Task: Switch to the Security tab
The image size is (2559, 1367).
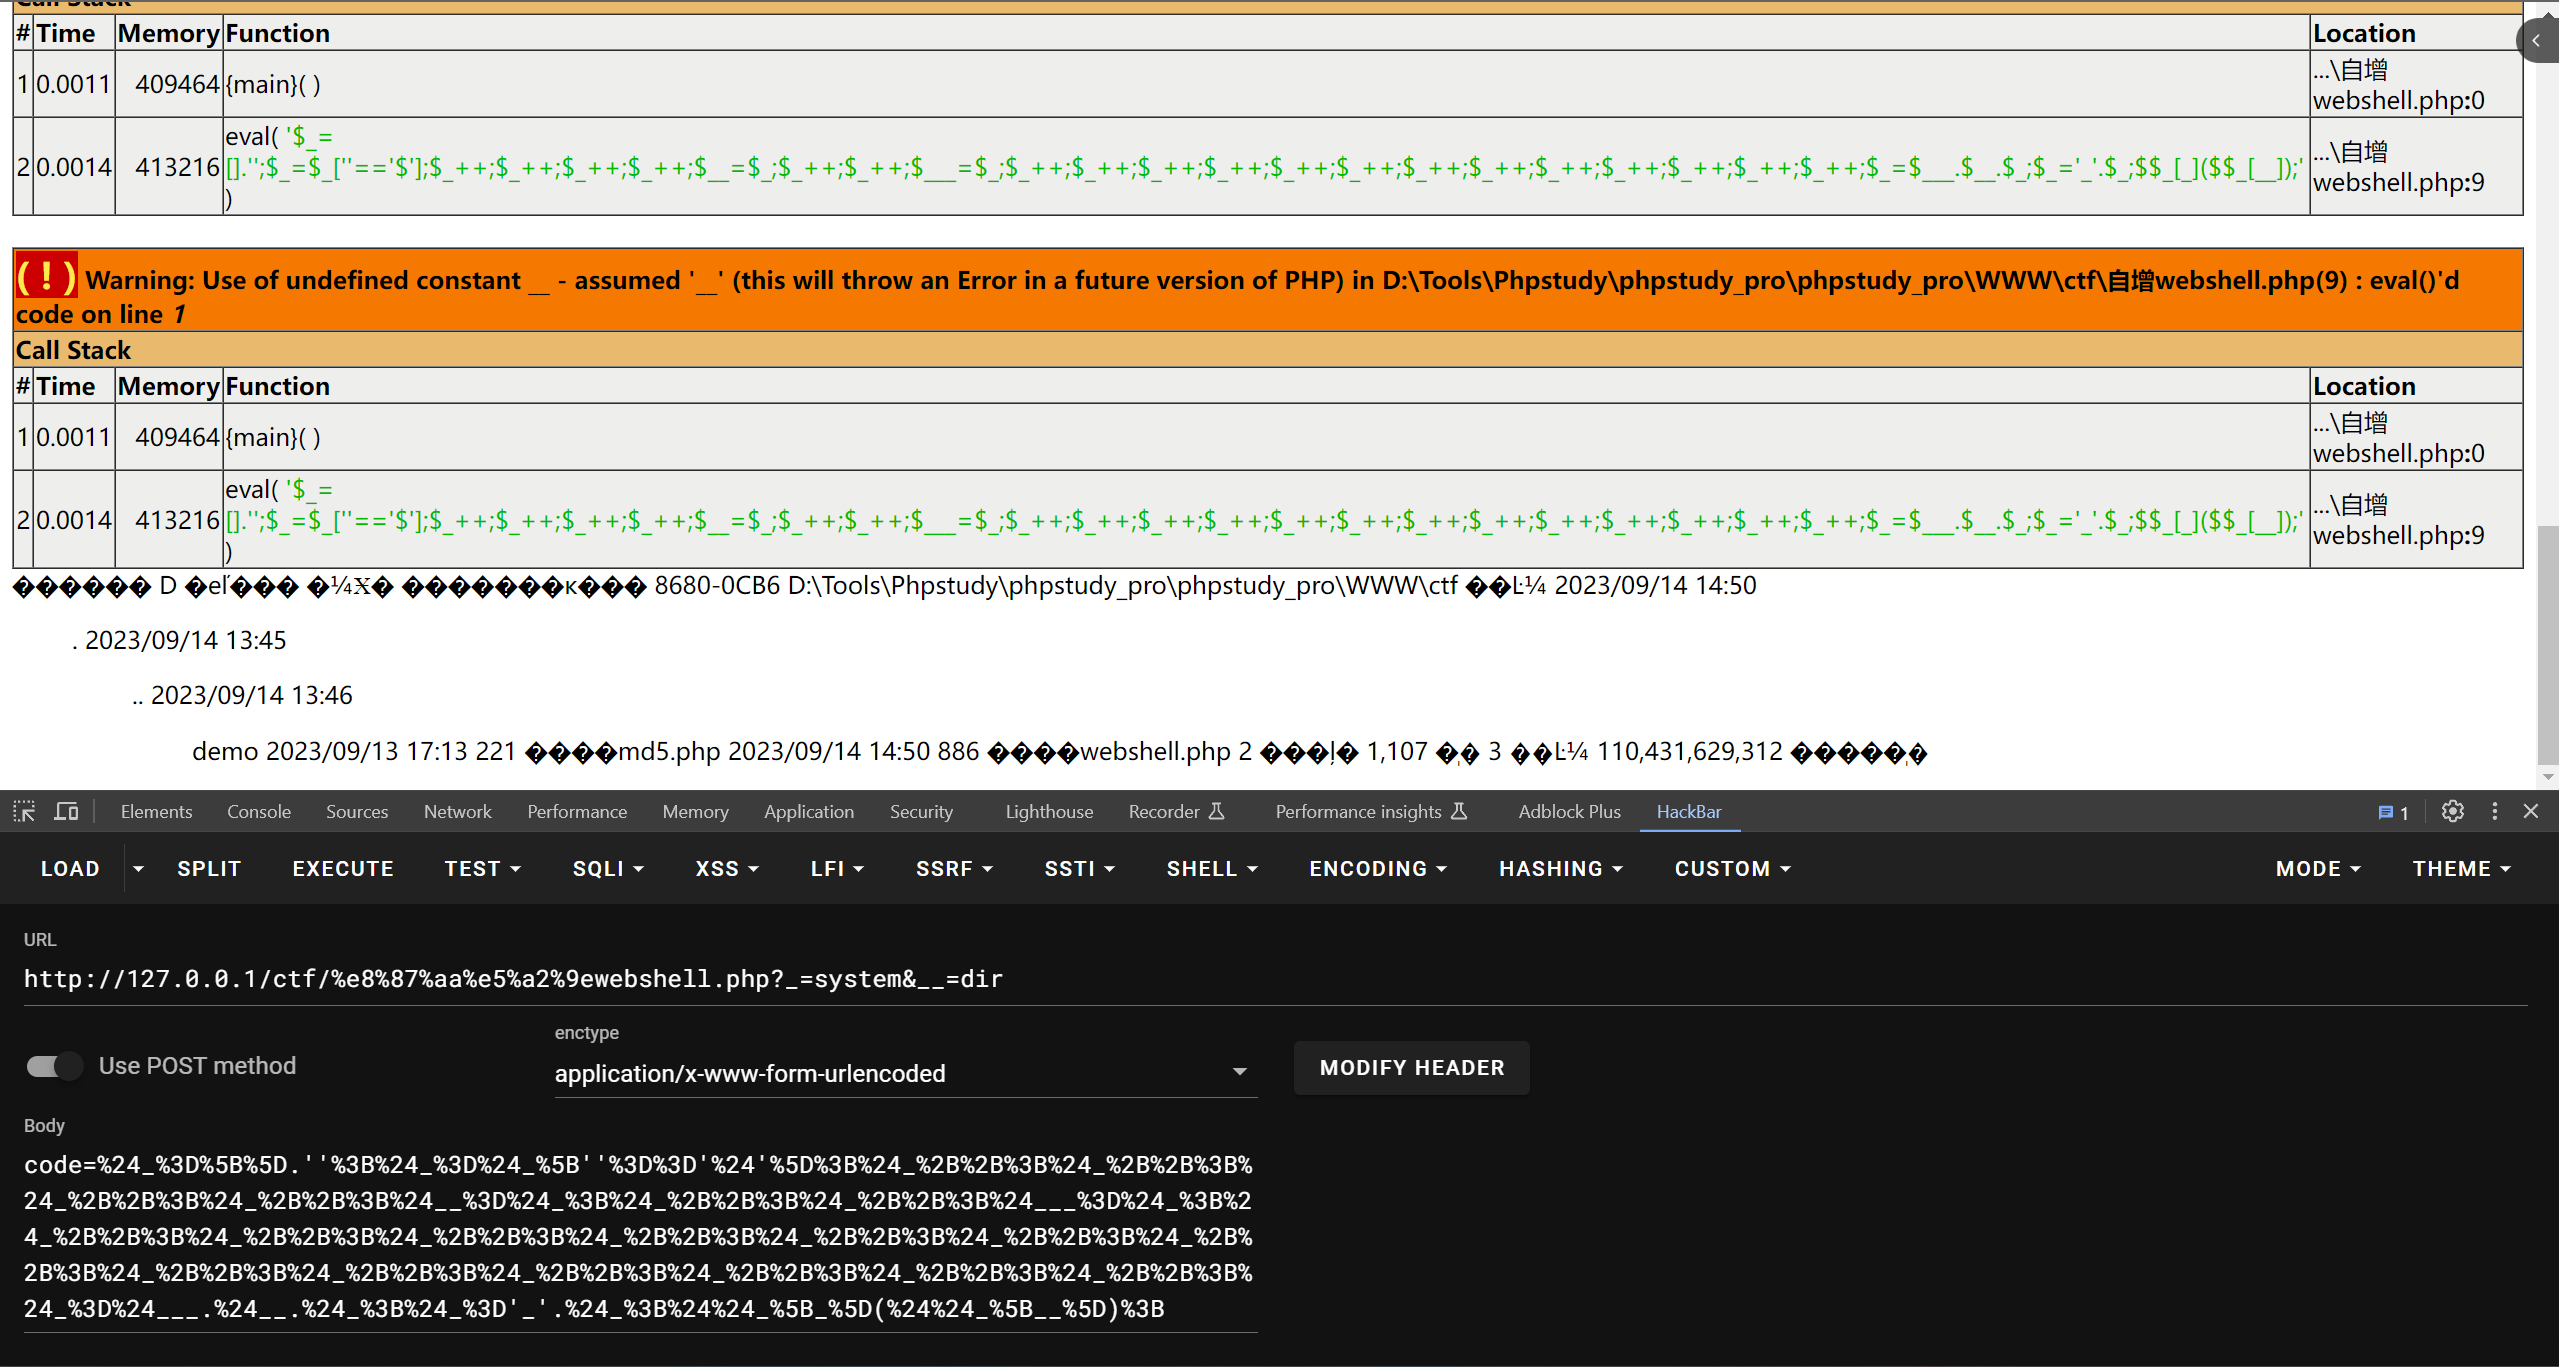Action: [921, 812]
